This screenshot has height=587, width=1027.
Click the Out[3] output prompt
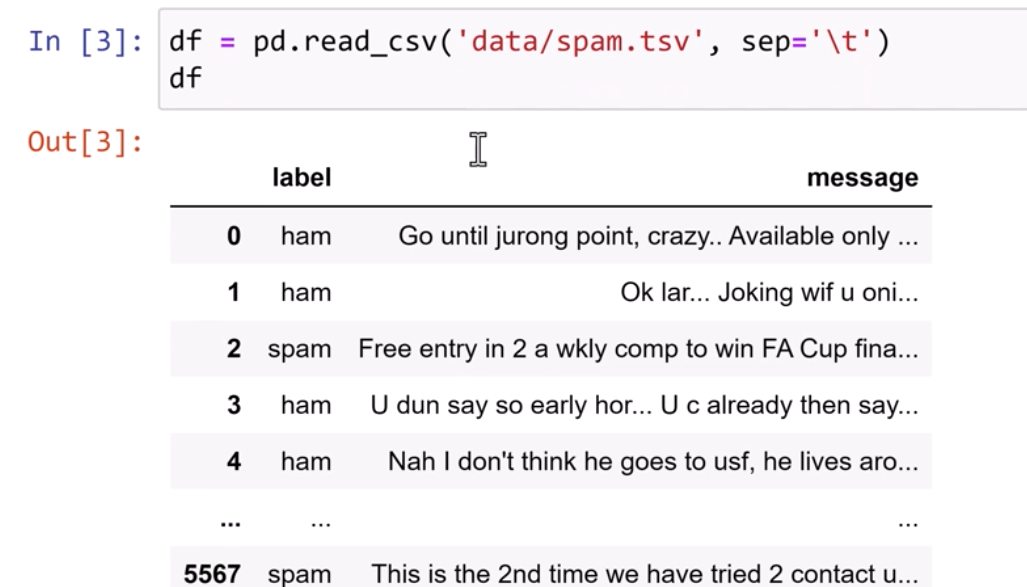click(85, 143)
